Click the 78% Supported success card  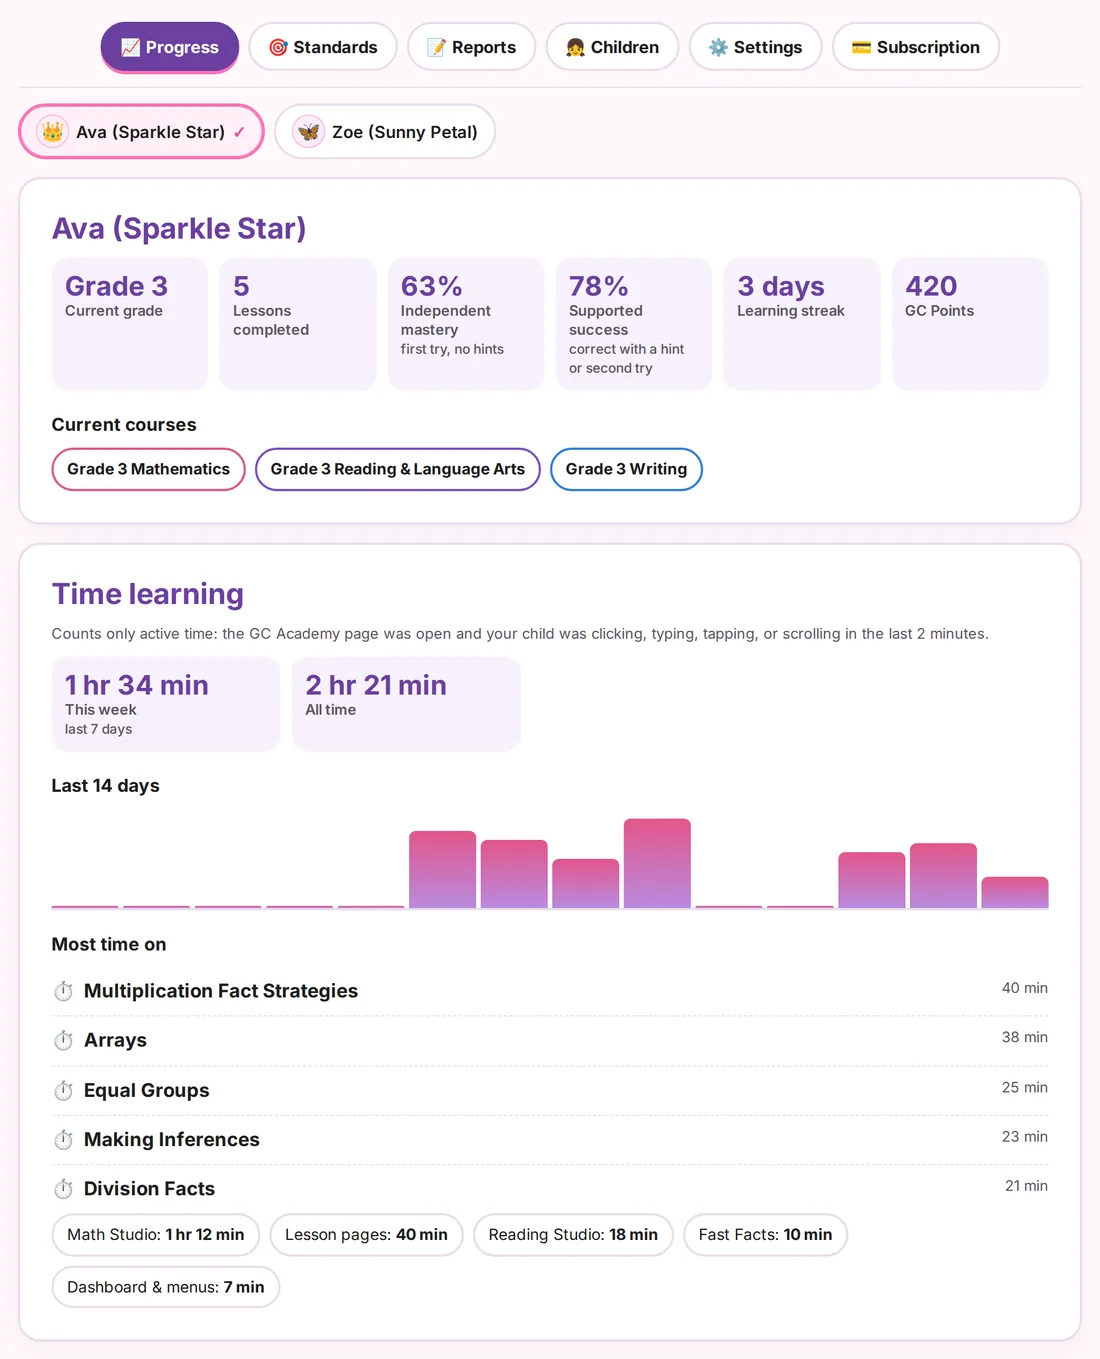(x=634, y=324)
